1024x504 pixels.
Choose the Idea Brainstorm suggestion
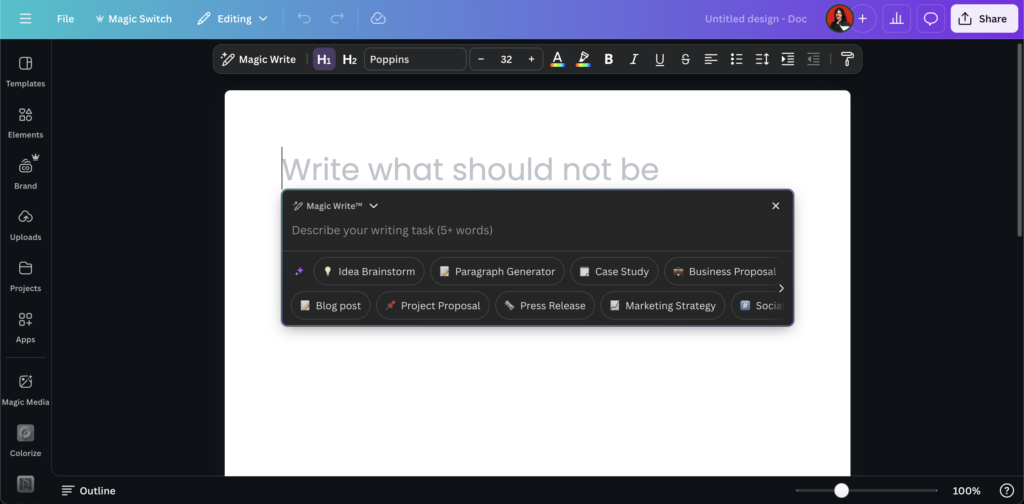click(369, 271)
